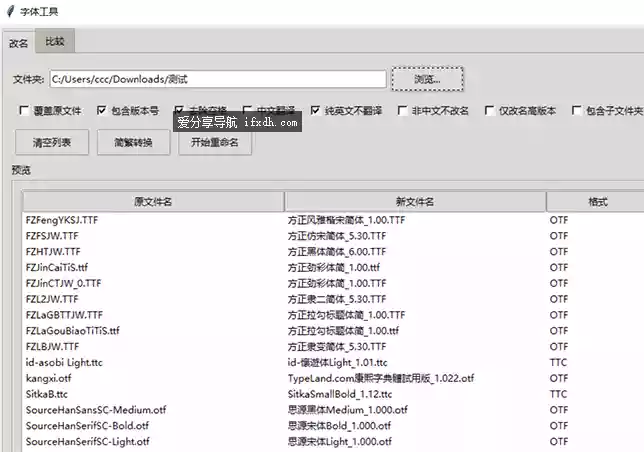Viewport: 644px width, 452px height.
Task: Enable the 包含子文件夹 checkbox
Action: pos(576,110)
